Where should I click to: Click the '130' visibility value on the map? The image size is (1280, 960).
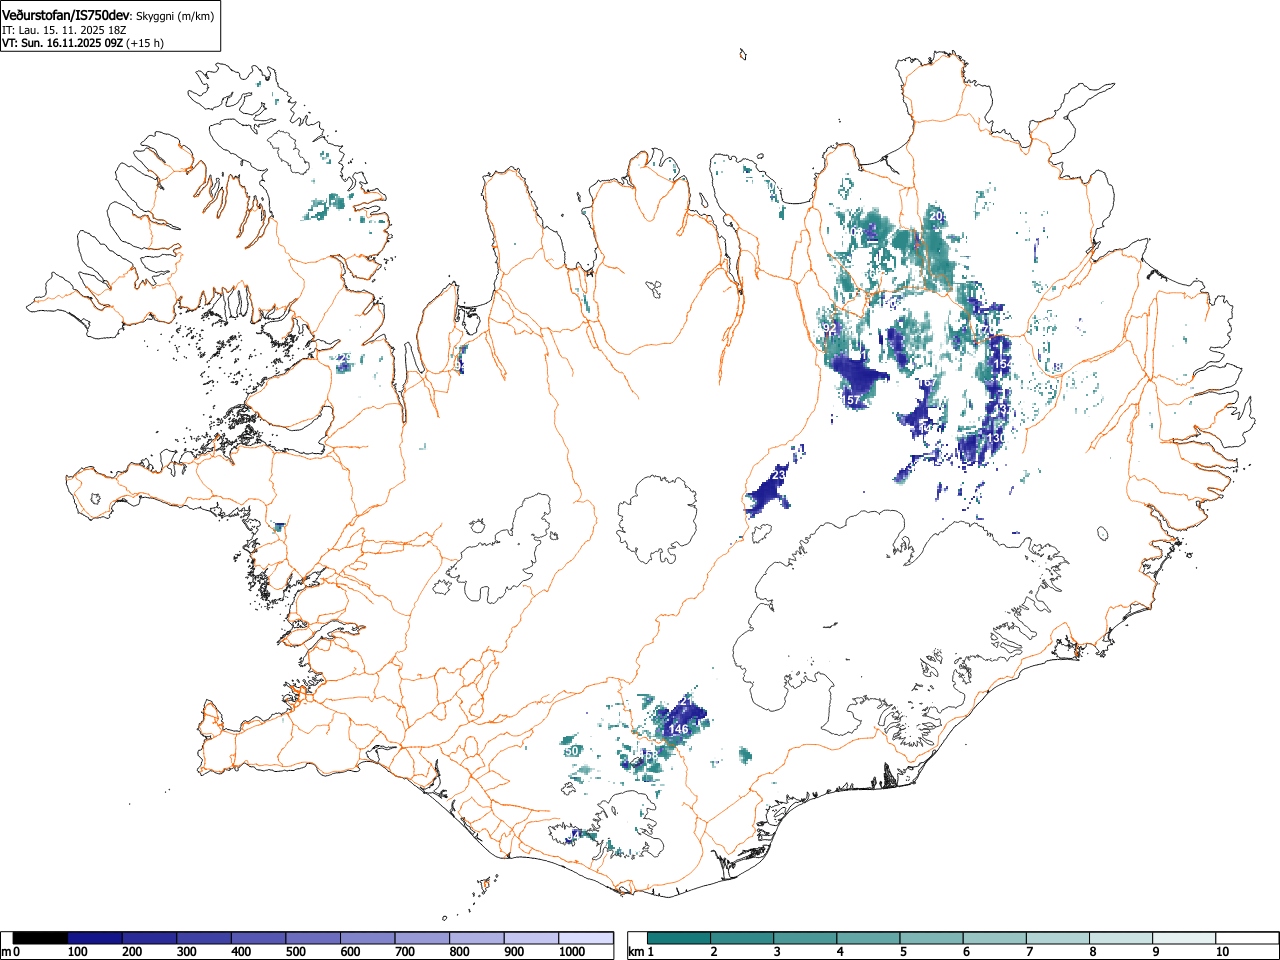coord(996,438)
